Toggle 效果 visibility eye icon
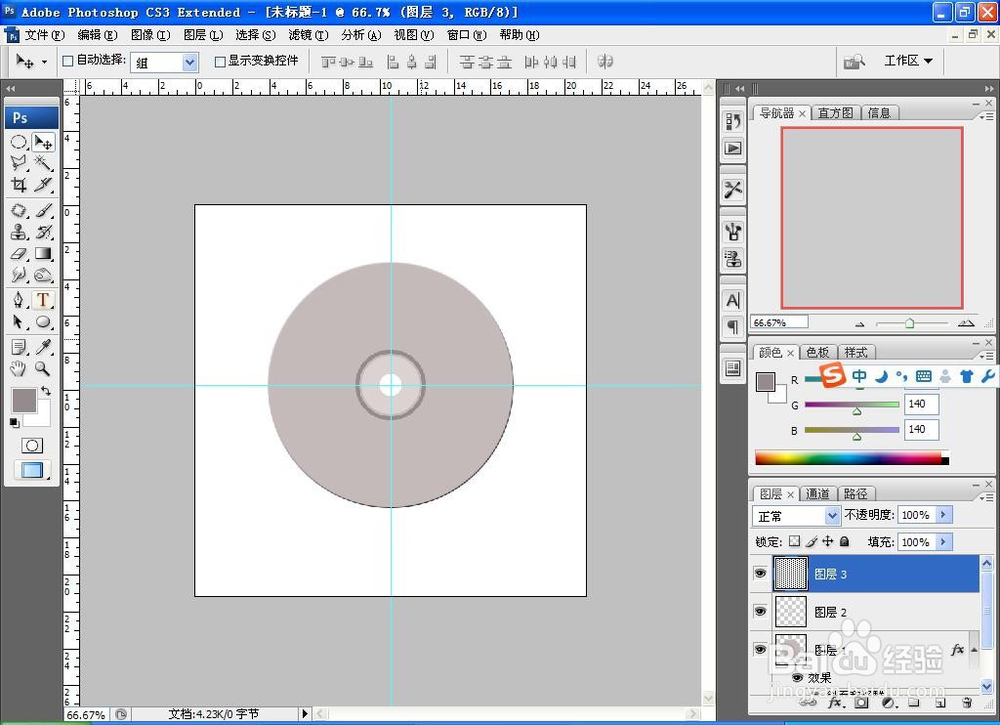Viewport: 1000px width, 725px height. click(x=797, y=677)
